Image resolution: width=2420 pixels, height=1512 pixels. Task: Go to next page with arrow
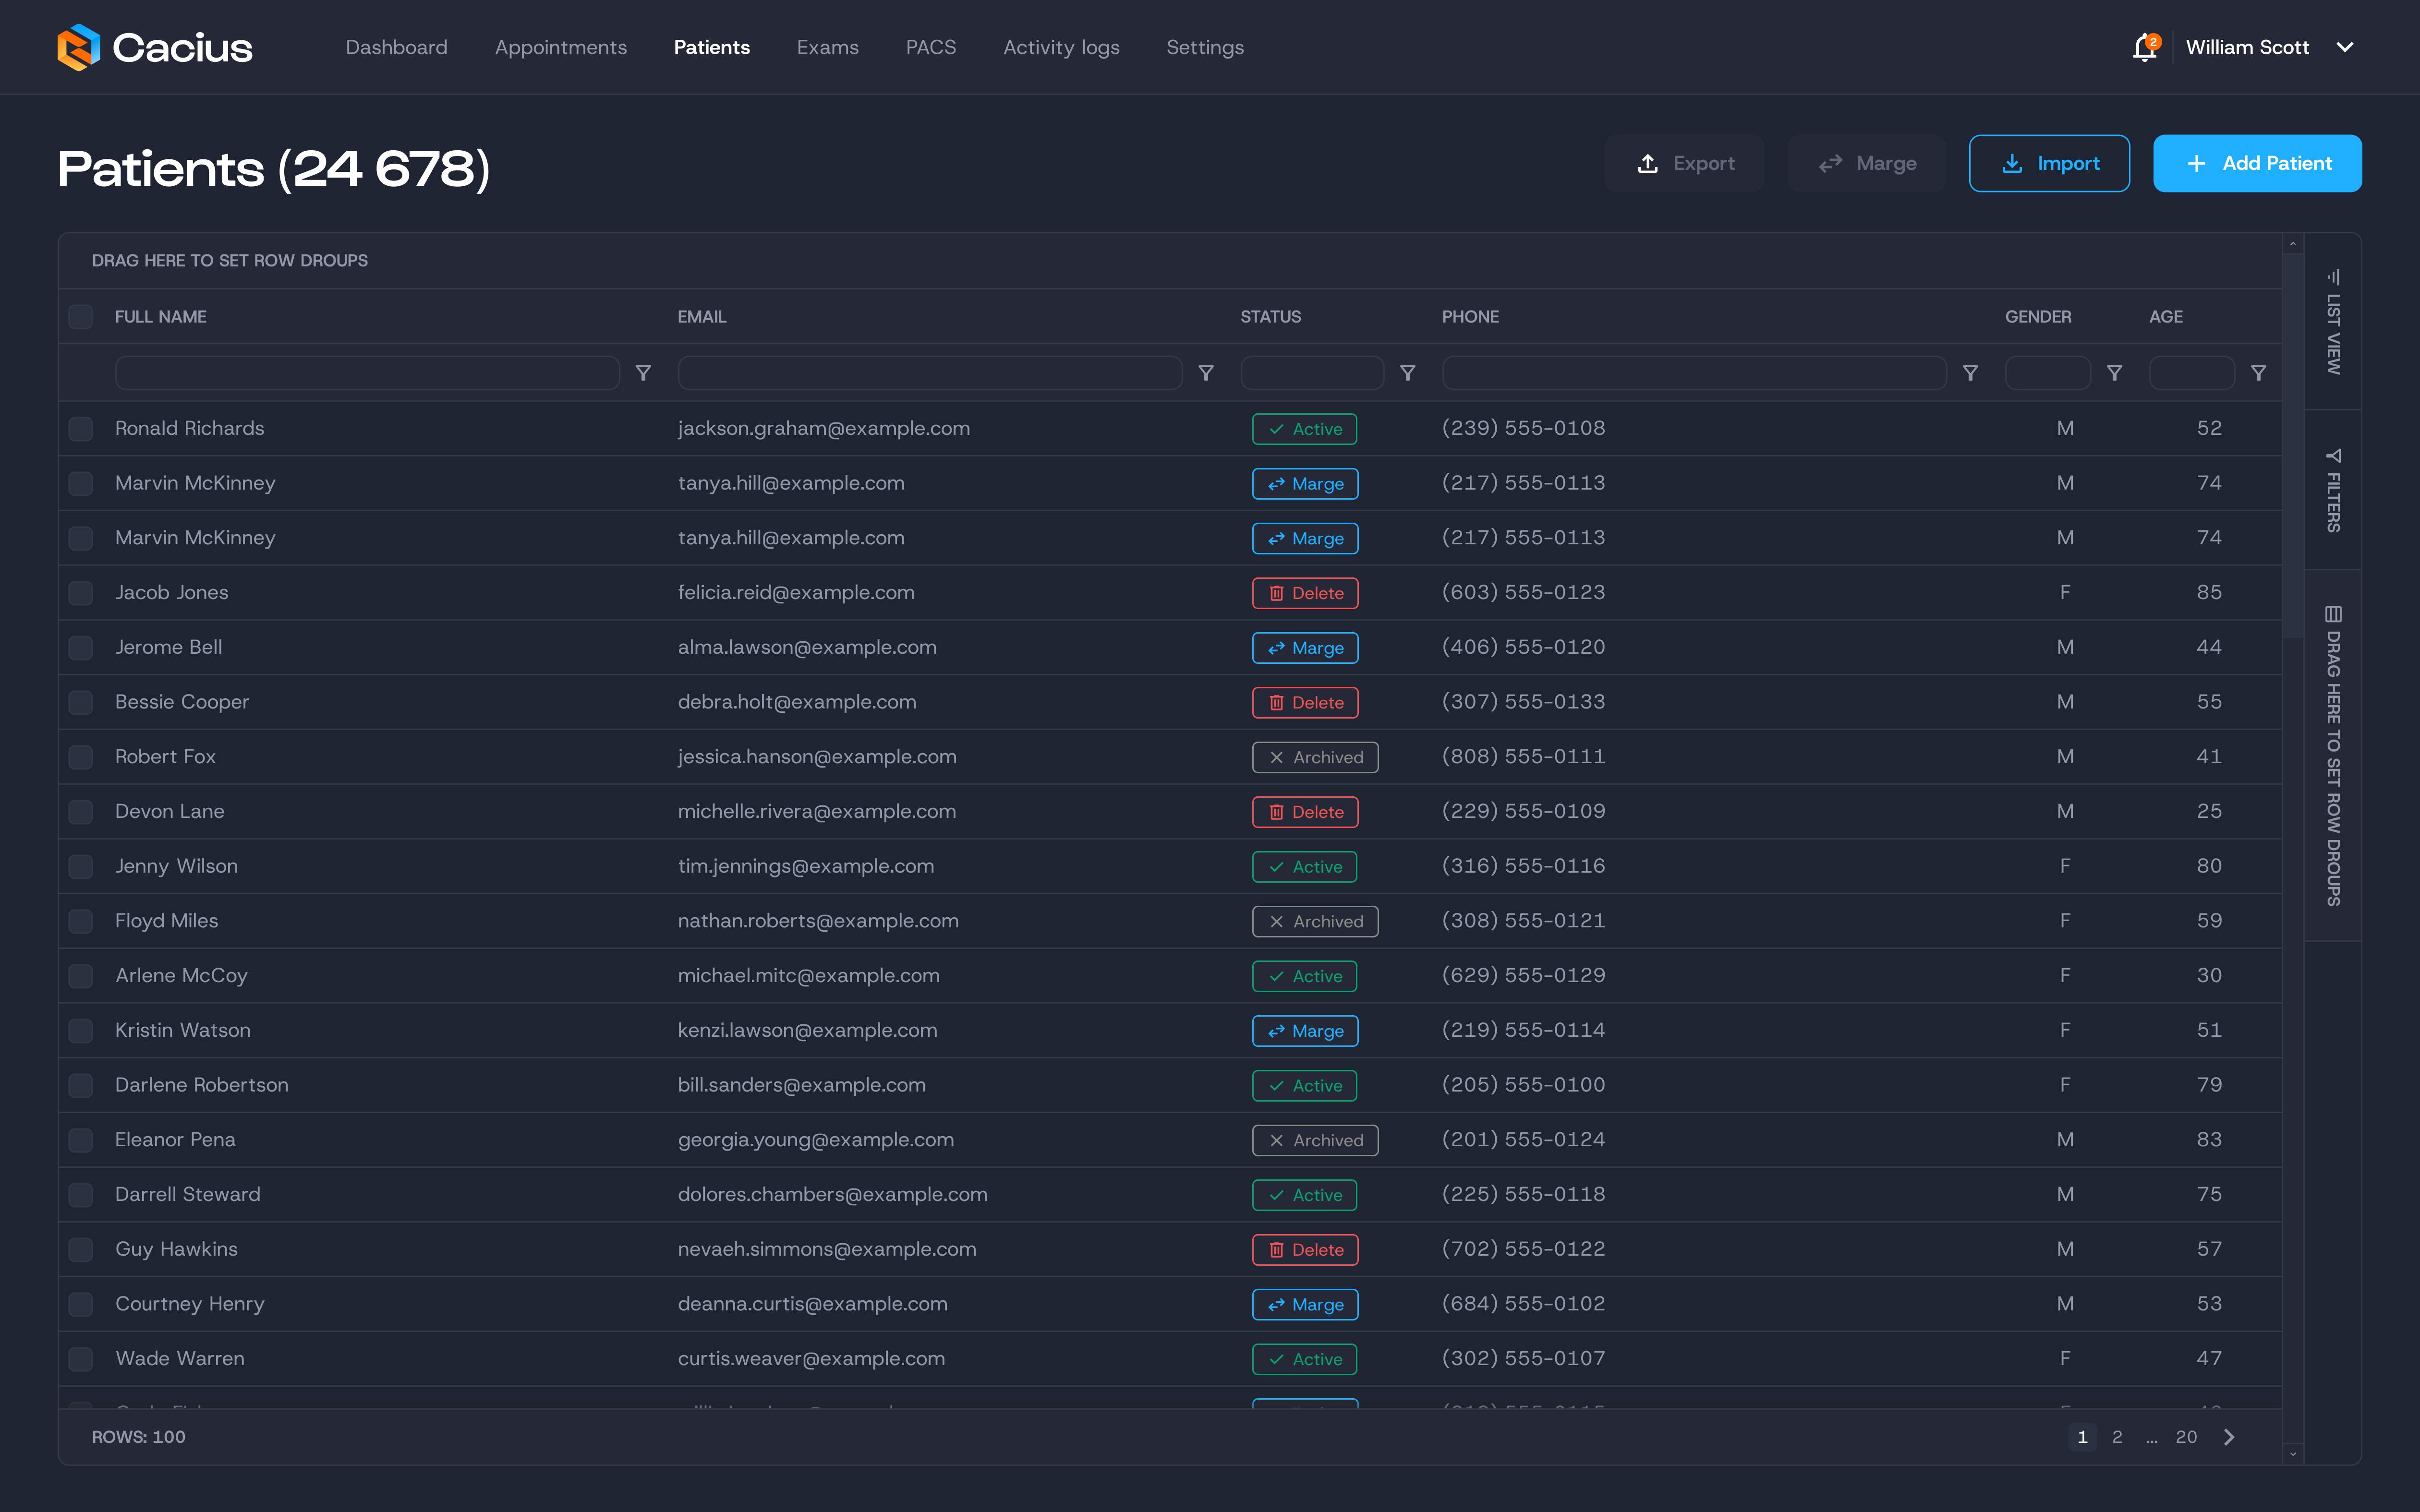point(2229,1437)
